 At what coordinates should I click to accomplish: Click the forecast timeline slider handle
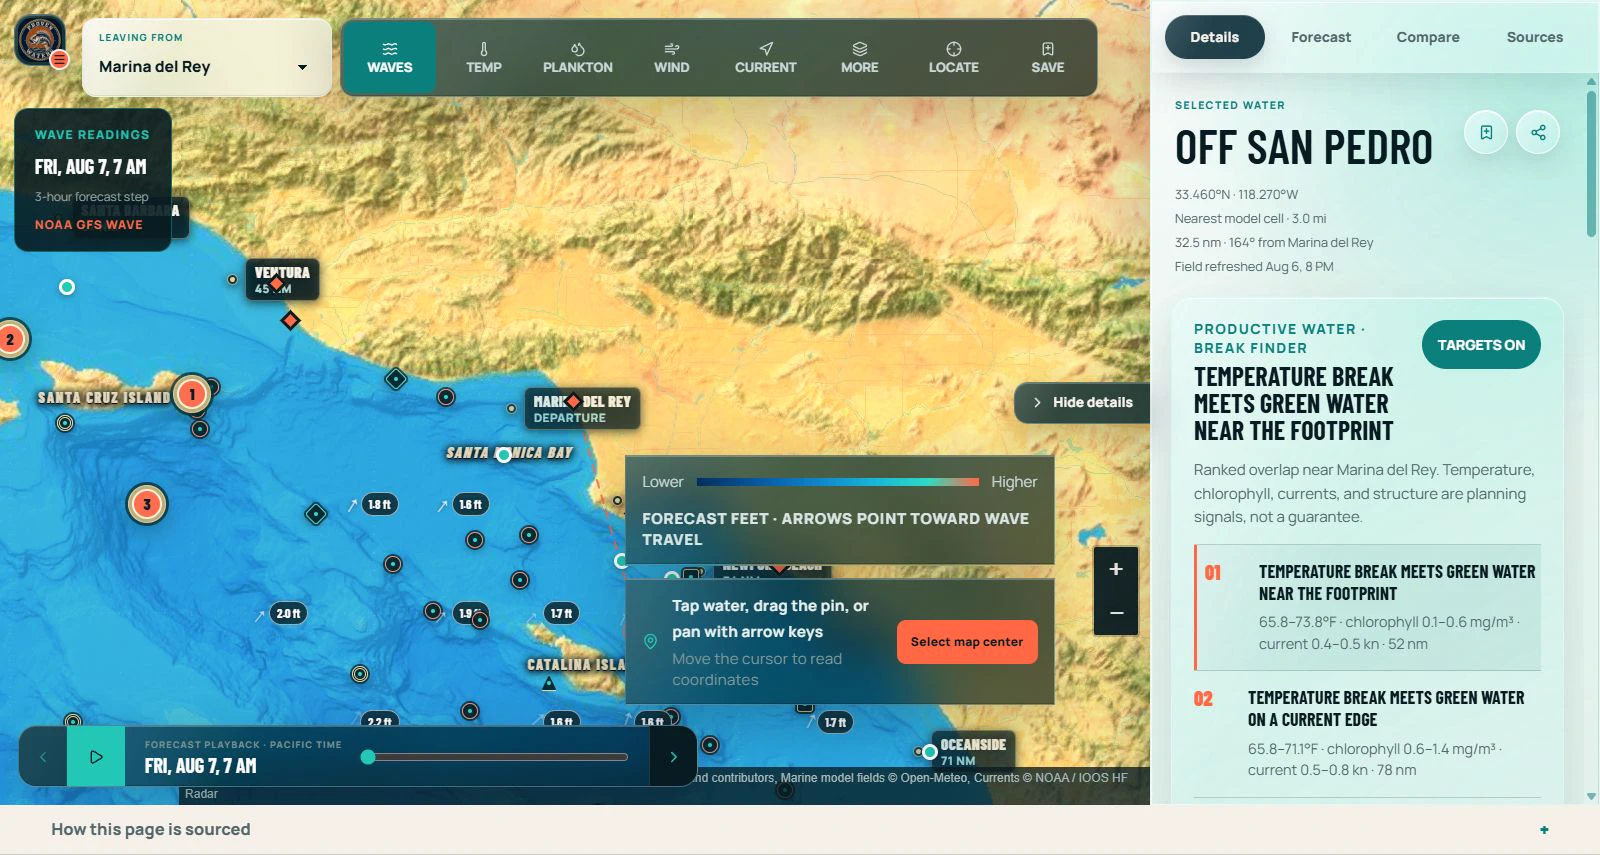(368, 757)
